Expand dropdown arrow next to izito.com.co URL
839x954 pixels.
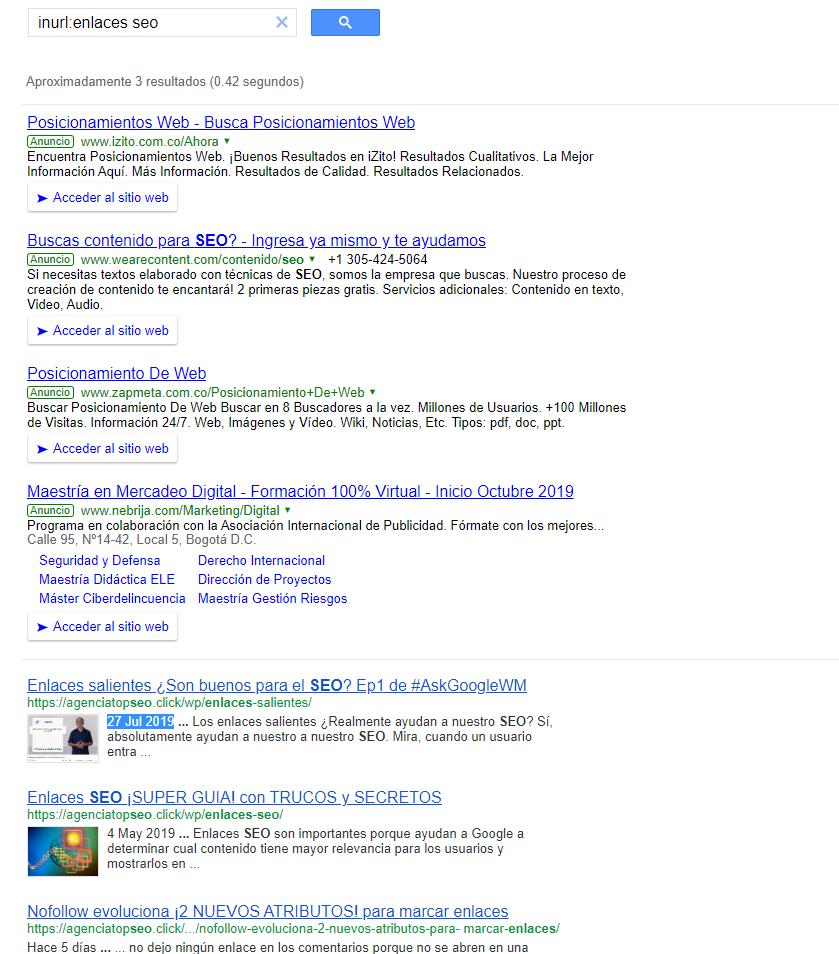(x=226, y=142)
